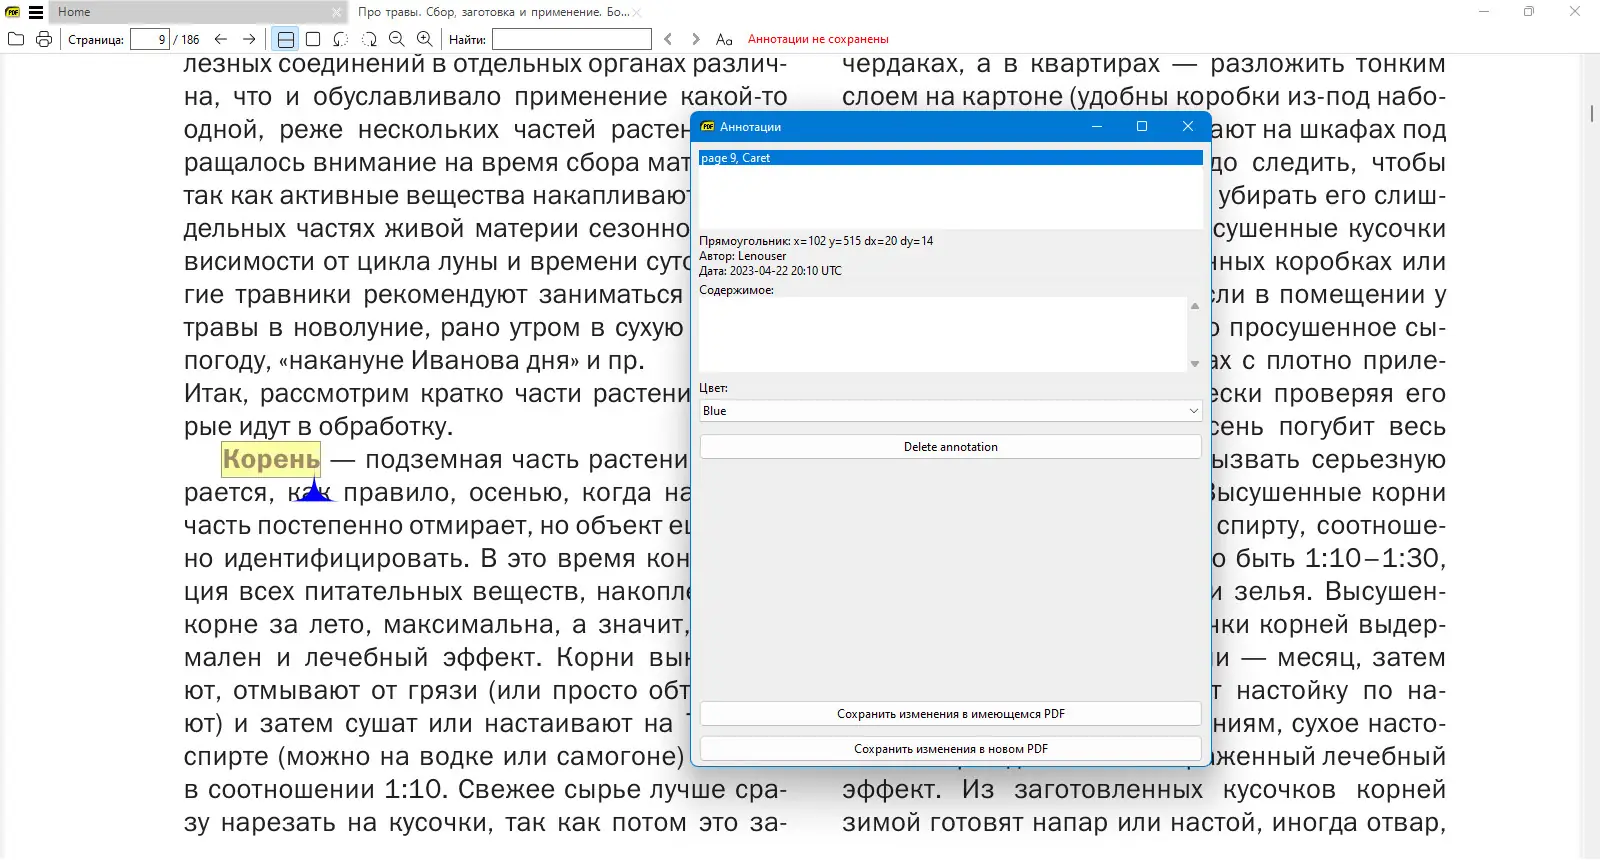Screen dimensions: 1600x860
Task: Minimize the Аннотации dialog
Action: [x=1097, y=127]
